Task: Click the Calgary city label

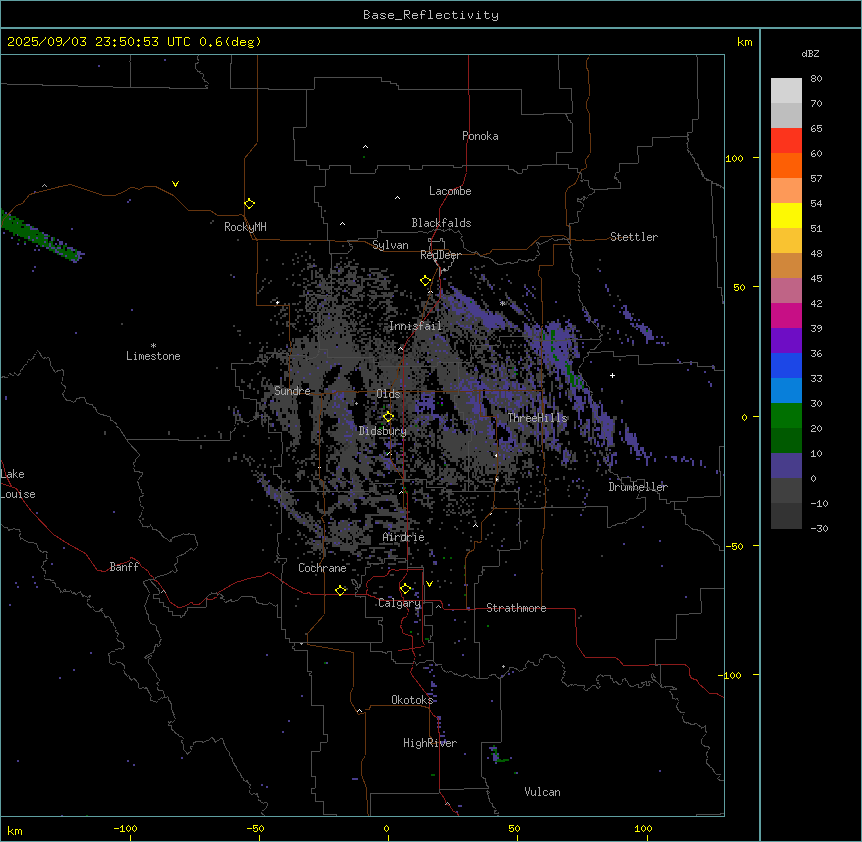Action: 399,603
